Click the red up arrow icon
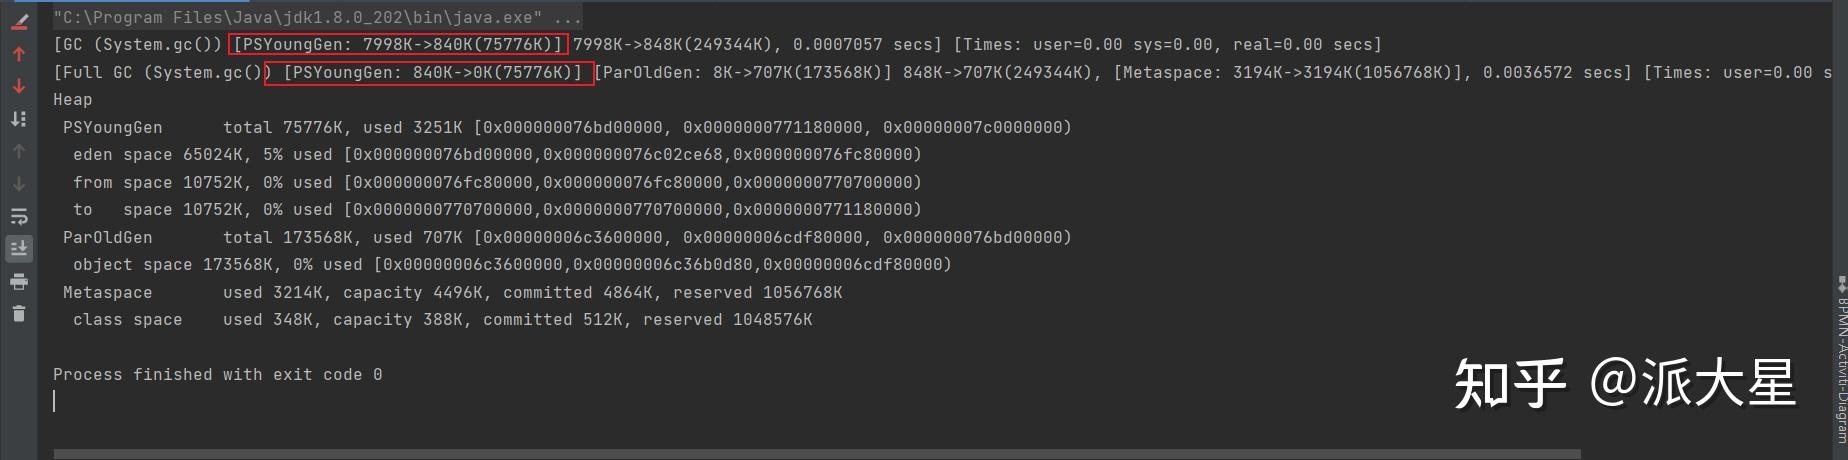1848x460 pixels. [x=19, y=54]
